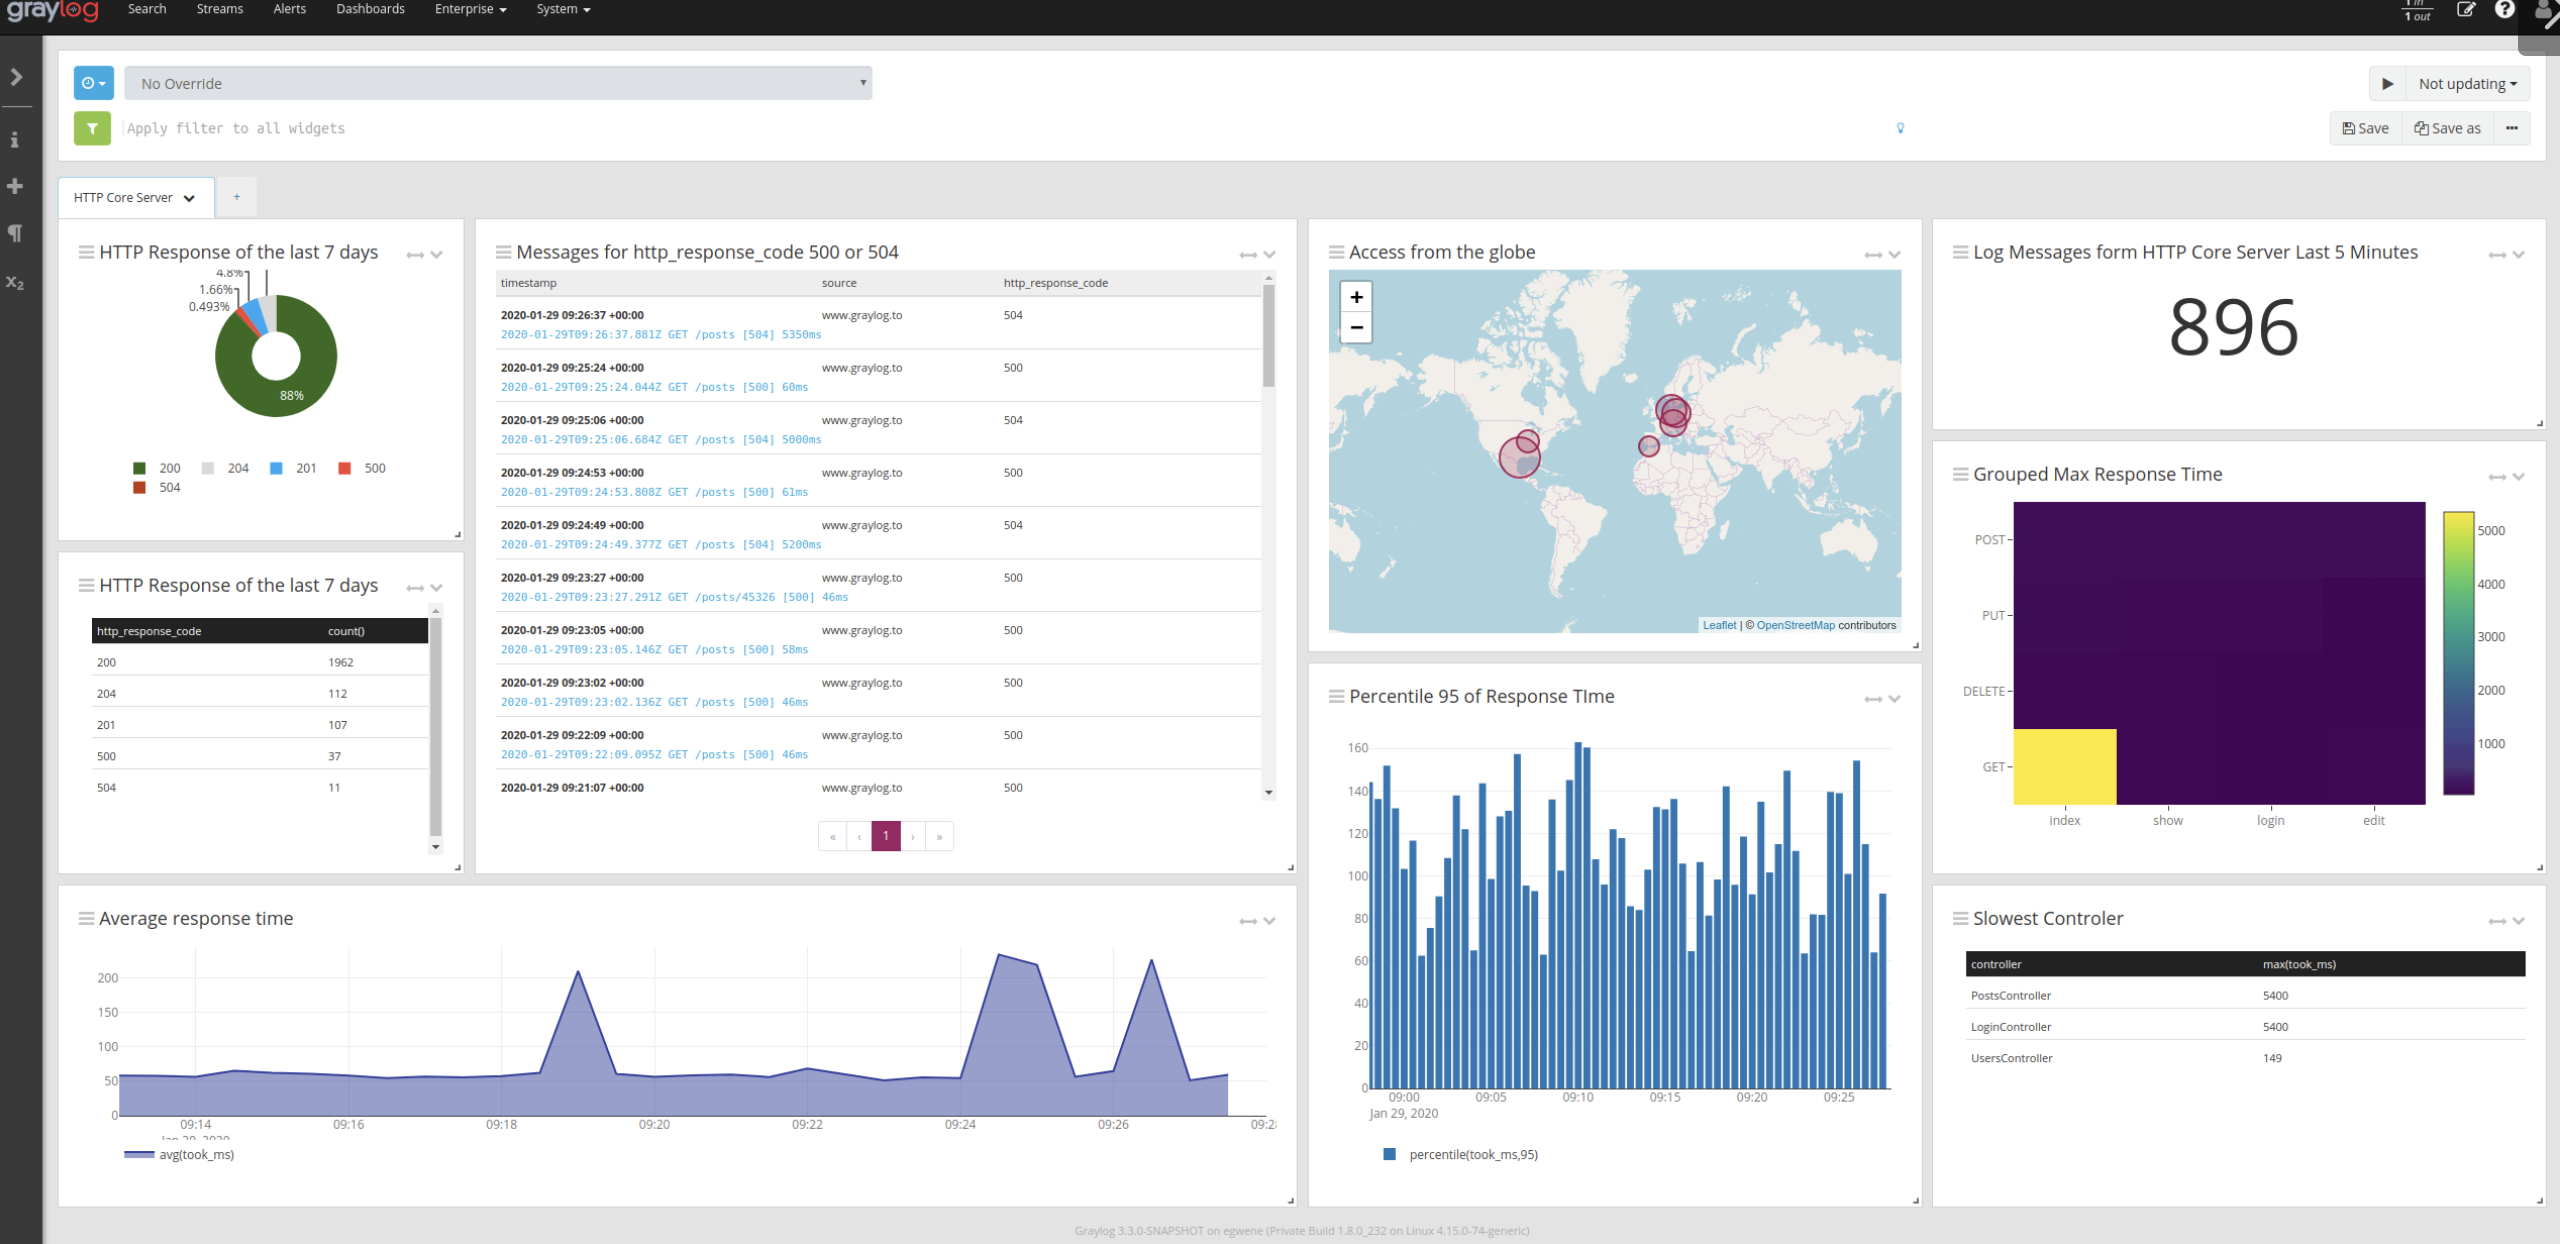
Task: Click the play refresh button
Action: click(2387, 84)
